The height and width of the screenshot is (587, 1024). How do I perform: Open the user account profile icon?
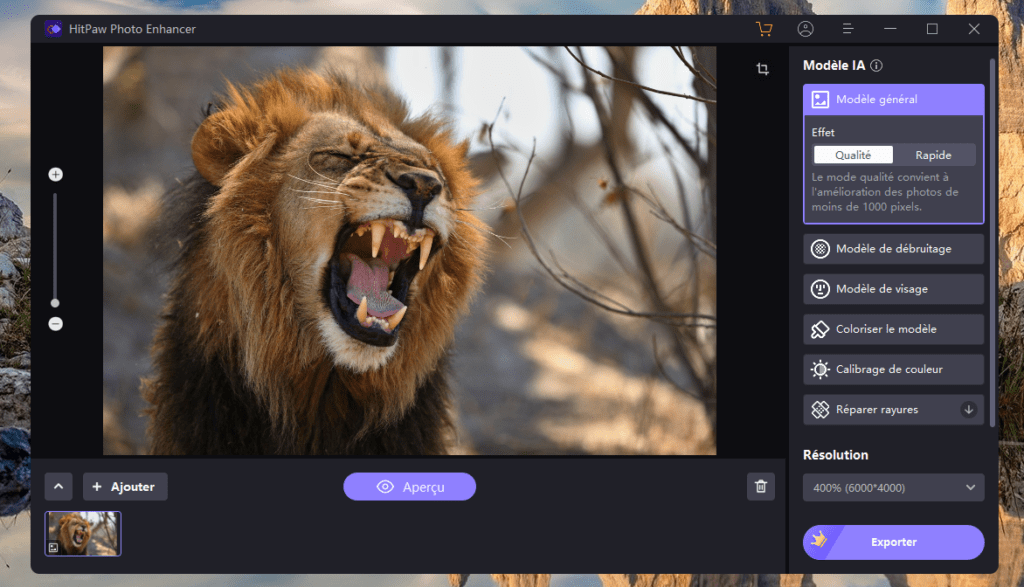(x=805, y=29)
